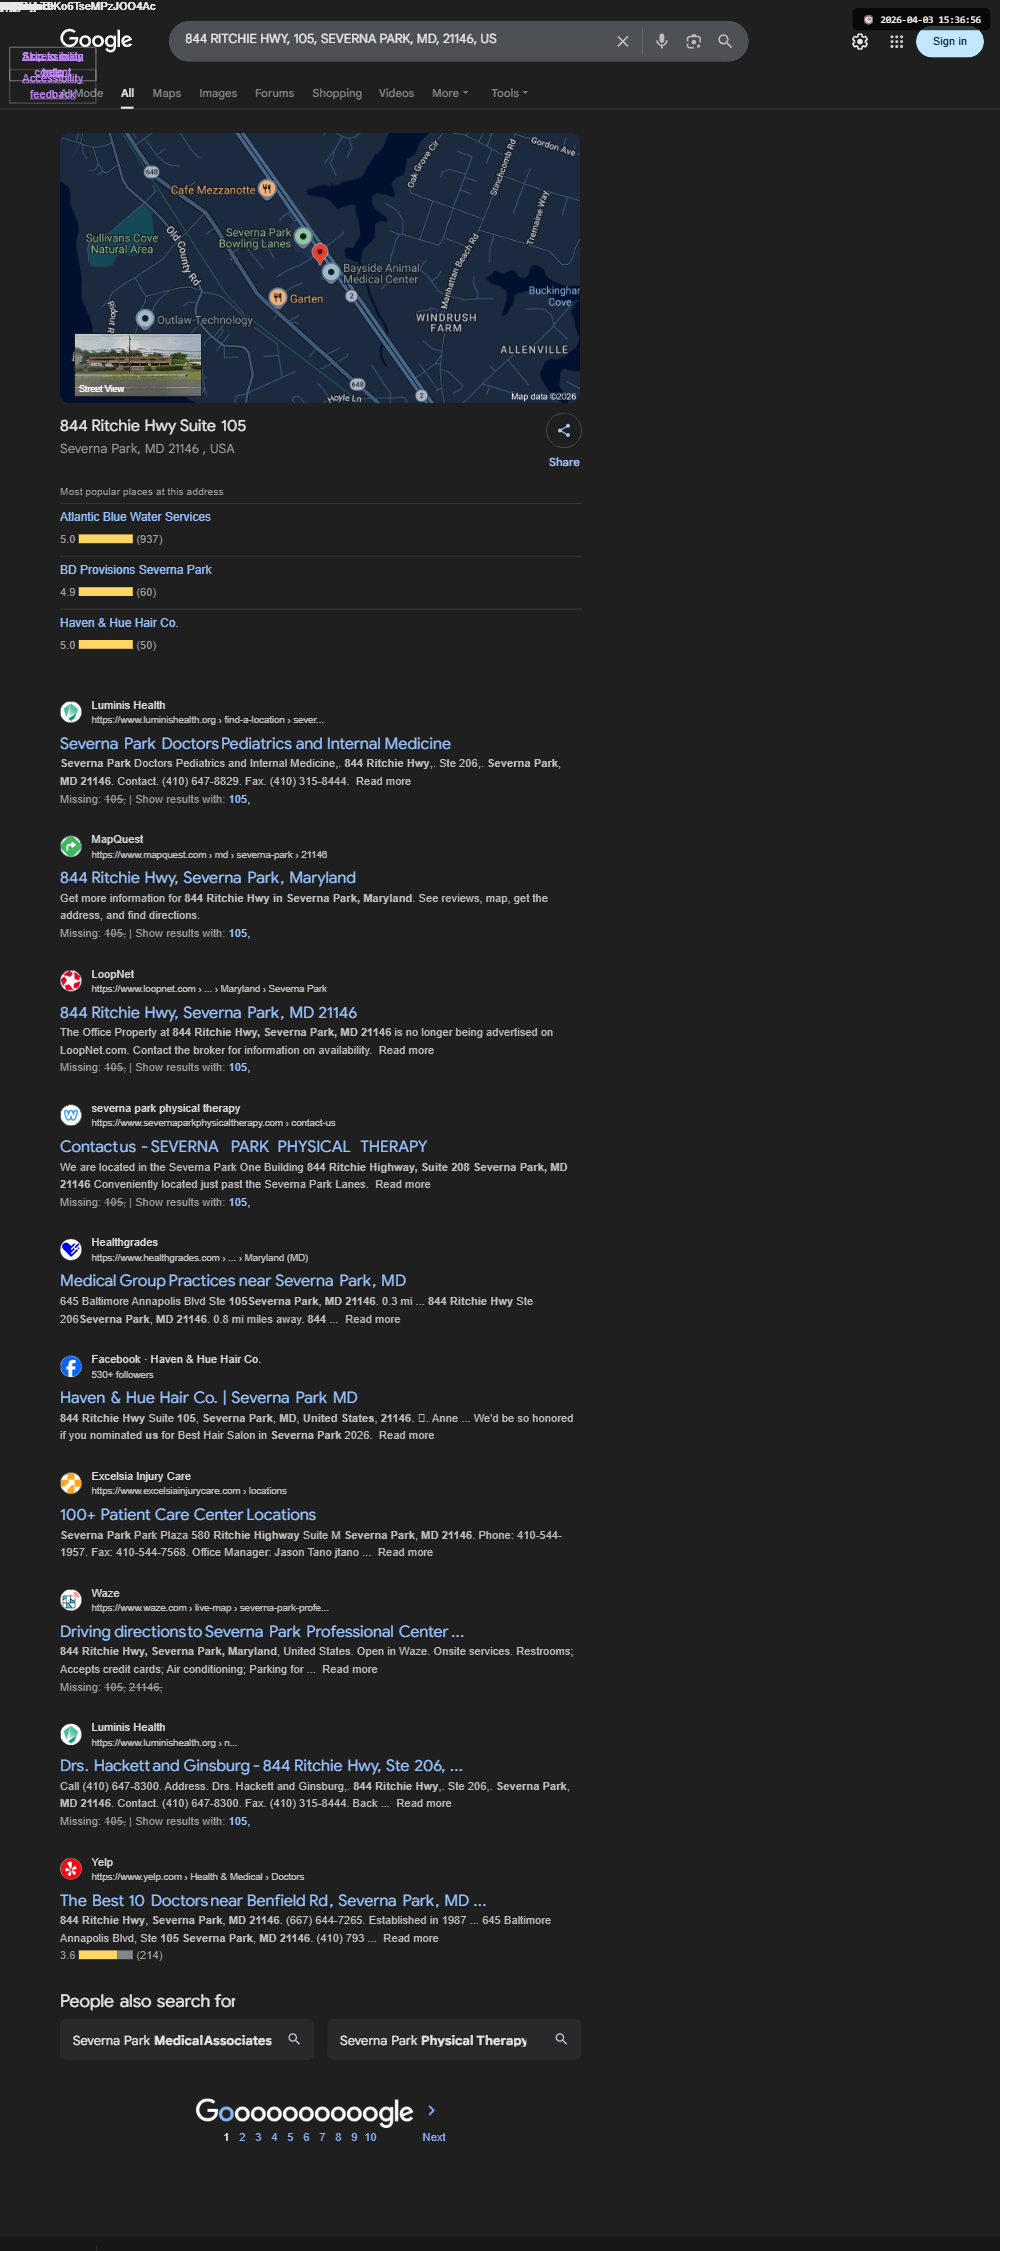This screenshot has height=2251, width=1012.
Task: Open search by image camera icon
Action: pos(693,41)
